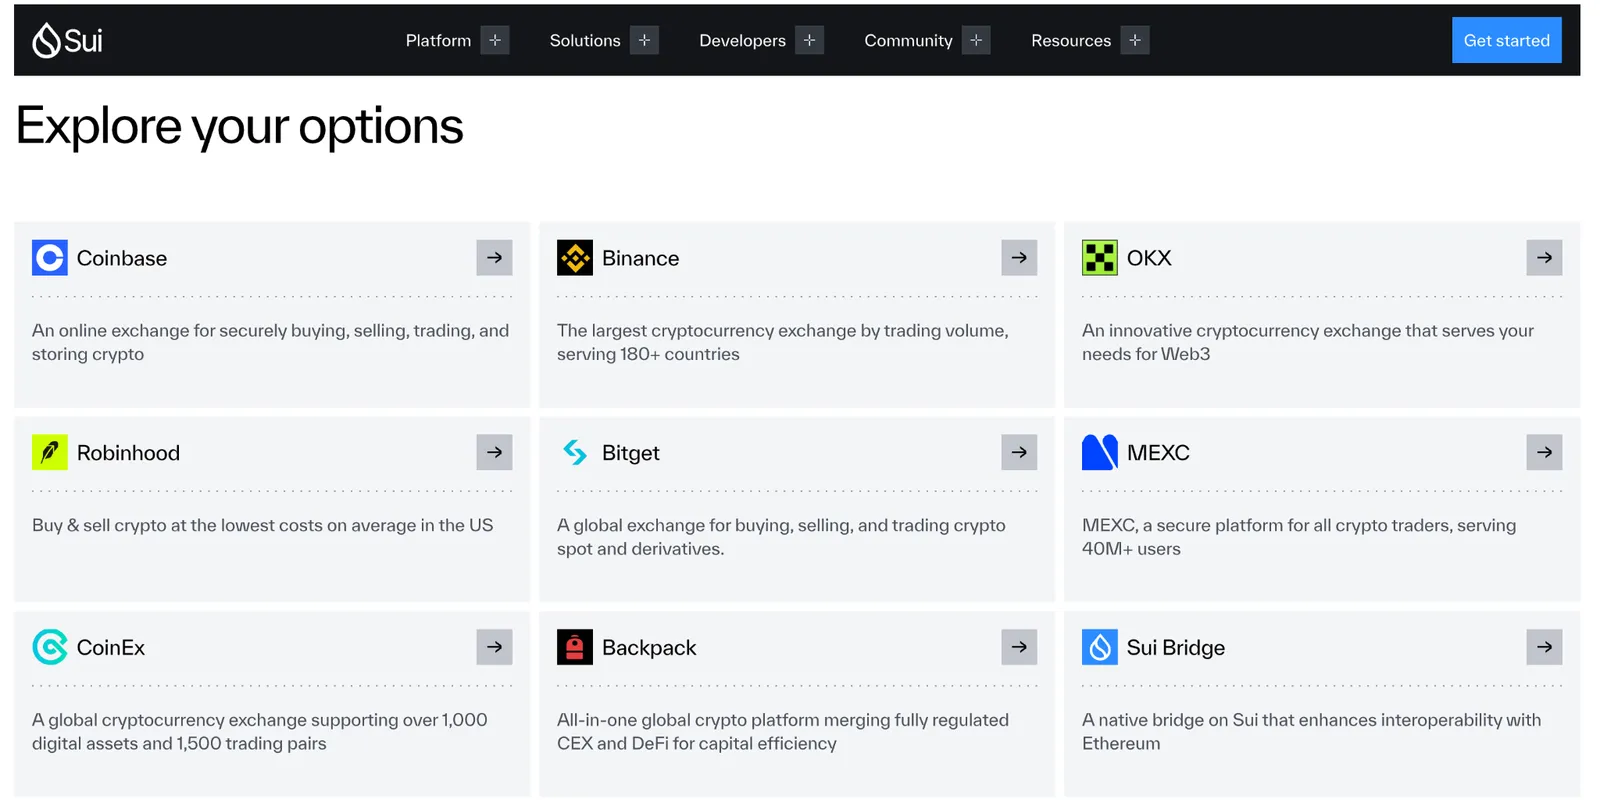Click Bitget description about spot and derivatives
1600x805 pixels.
781,537
